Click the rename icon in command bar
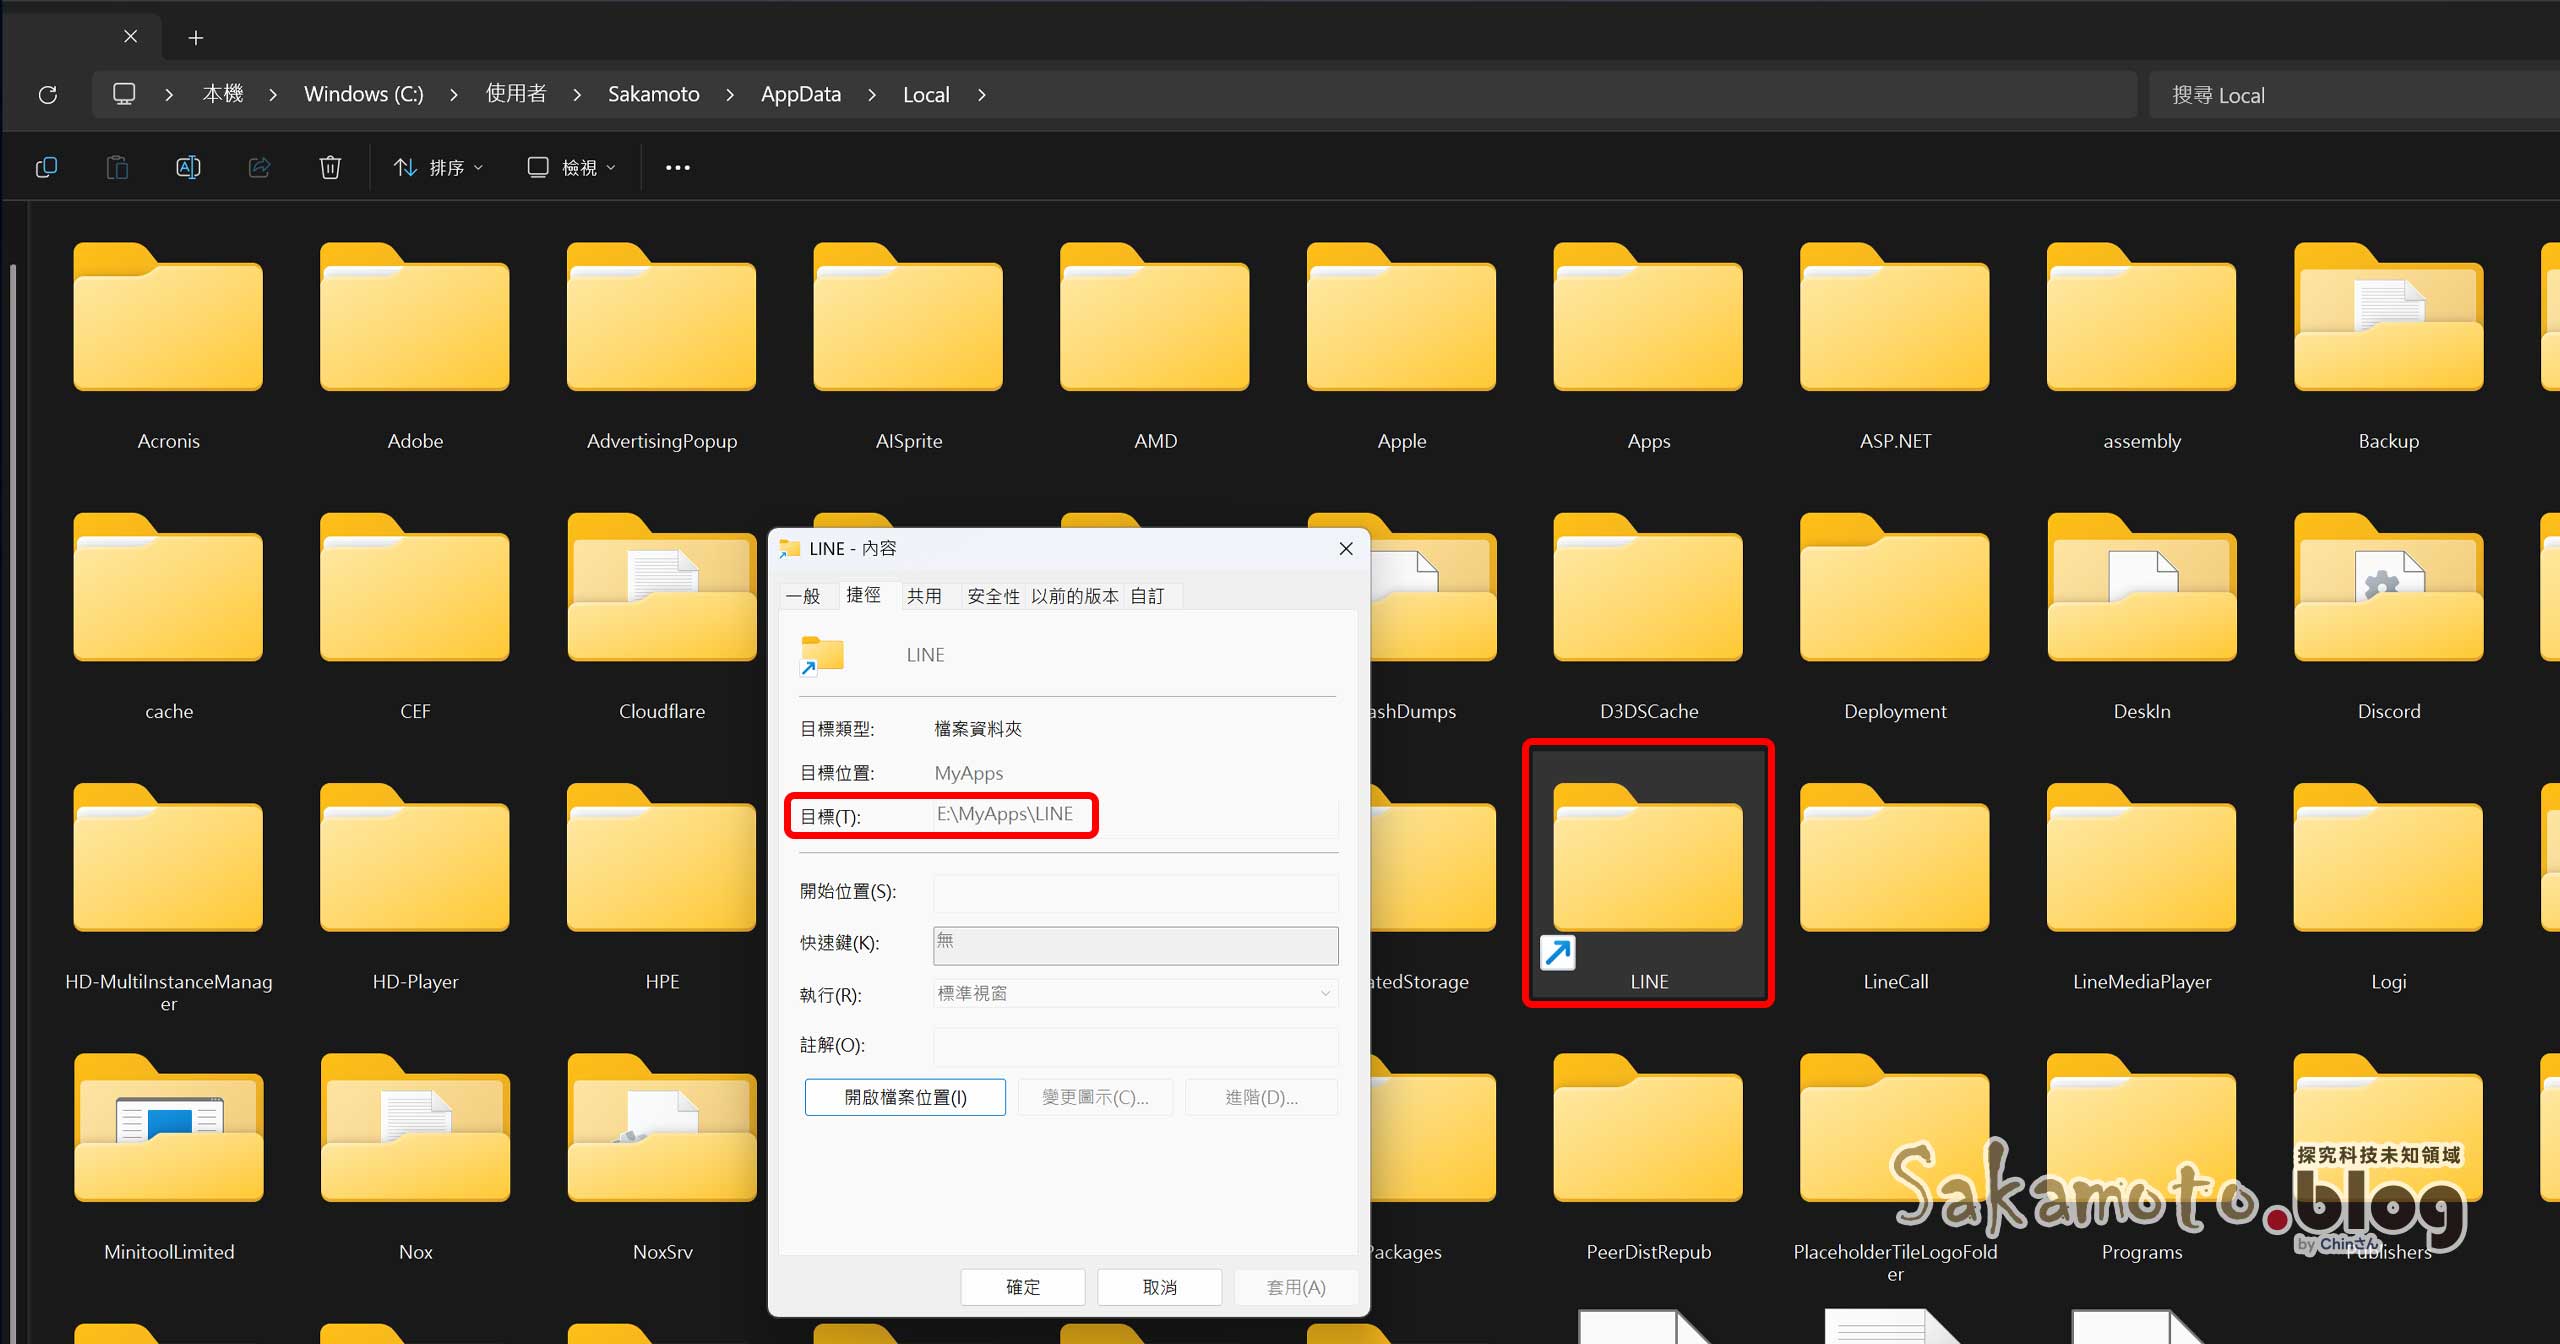Viewport: 2560px width, 1344px height. coord(188,167)
